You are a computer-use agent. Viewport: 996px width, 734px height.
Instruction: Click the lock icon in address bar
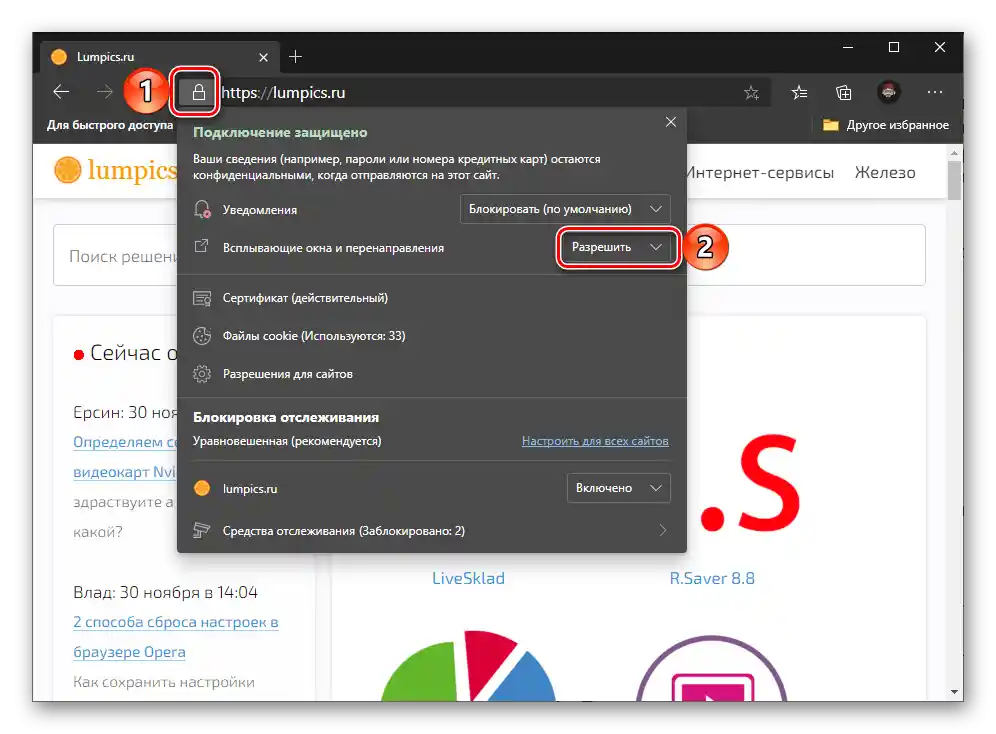tap(198, 93)
